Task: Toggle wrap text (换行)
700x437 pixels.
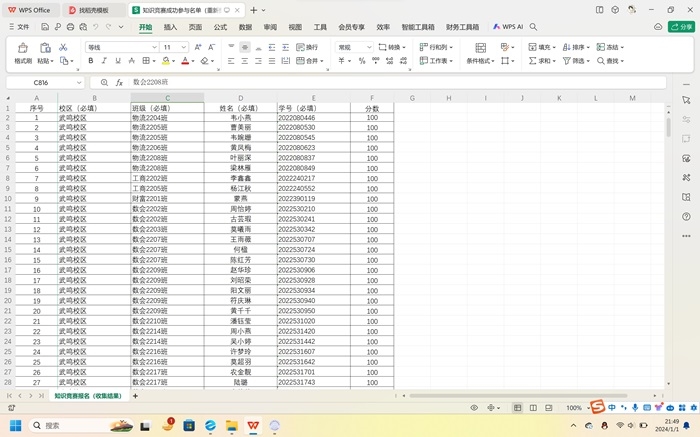Action: coord(308,47)
